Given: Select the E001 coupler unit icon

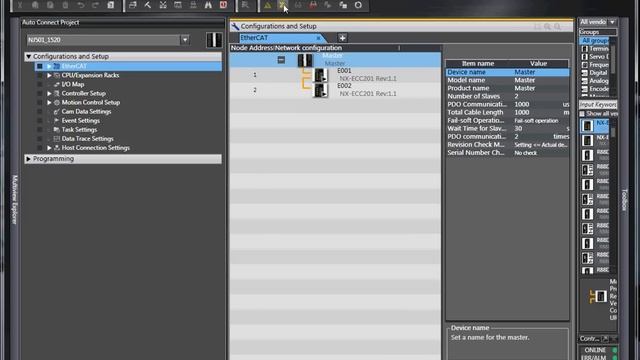Looking at the screenshot, I should click(320, 75).
